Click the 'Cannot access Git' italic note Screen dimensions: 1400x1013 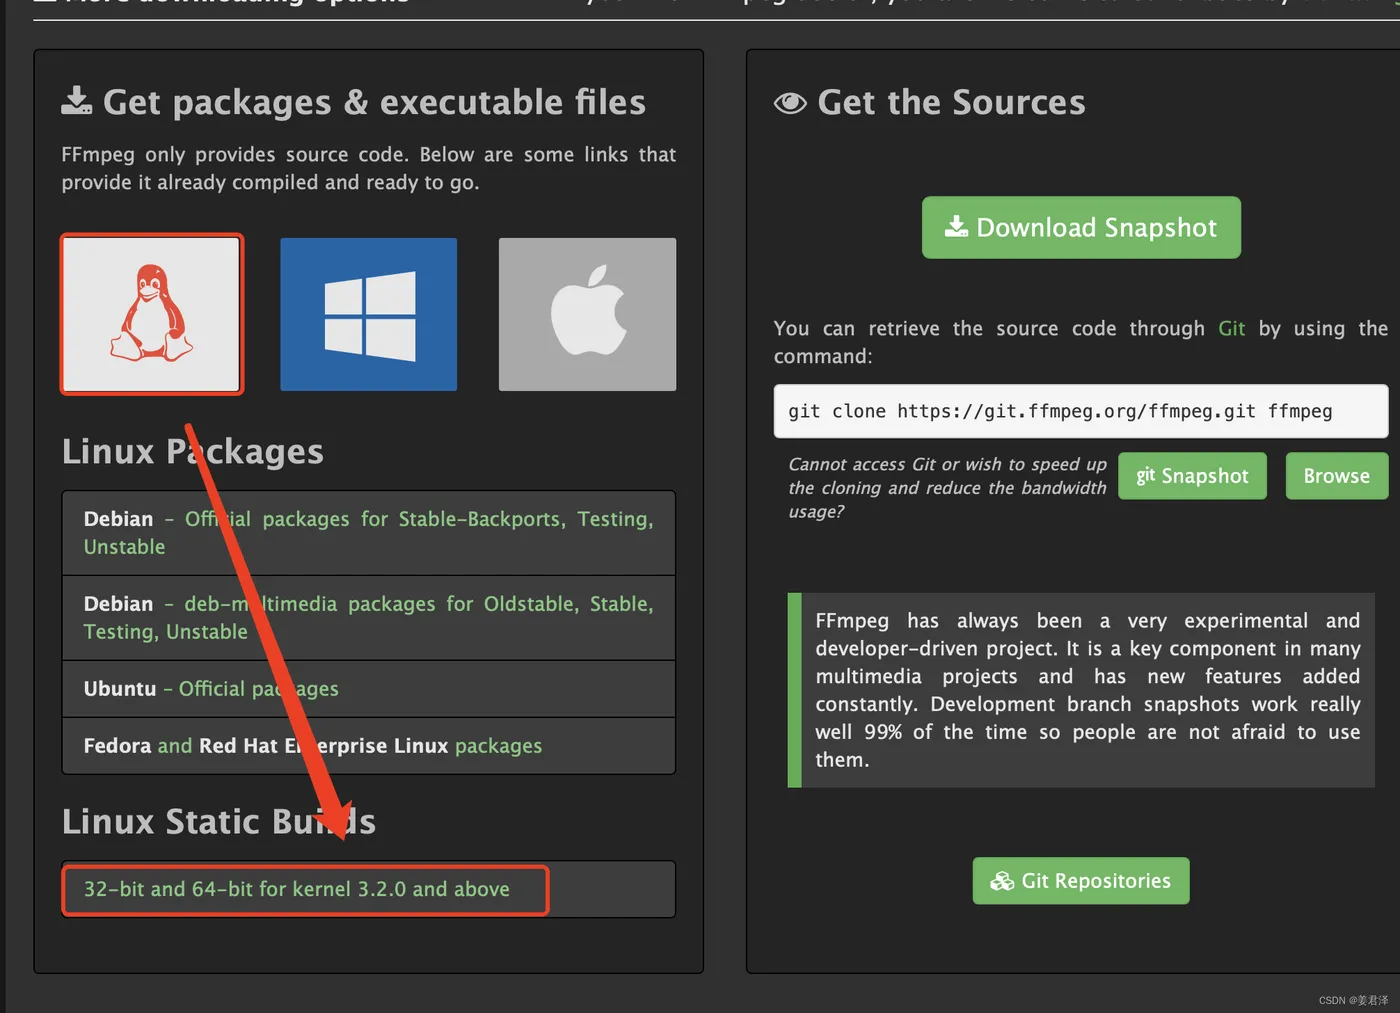pyautogui.click(x=947, y=488)
